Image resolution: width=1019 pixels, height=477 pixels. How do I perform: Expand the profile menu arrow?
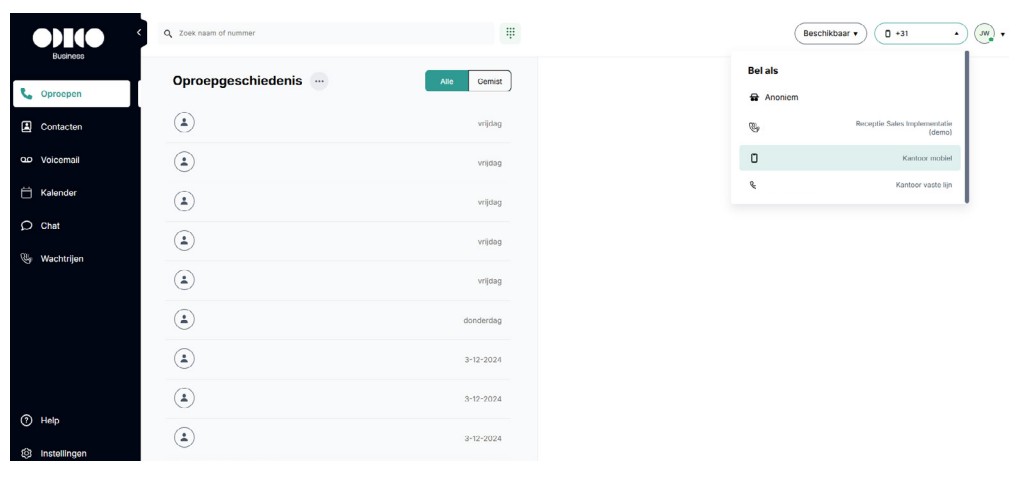[x=1003, y=34]
